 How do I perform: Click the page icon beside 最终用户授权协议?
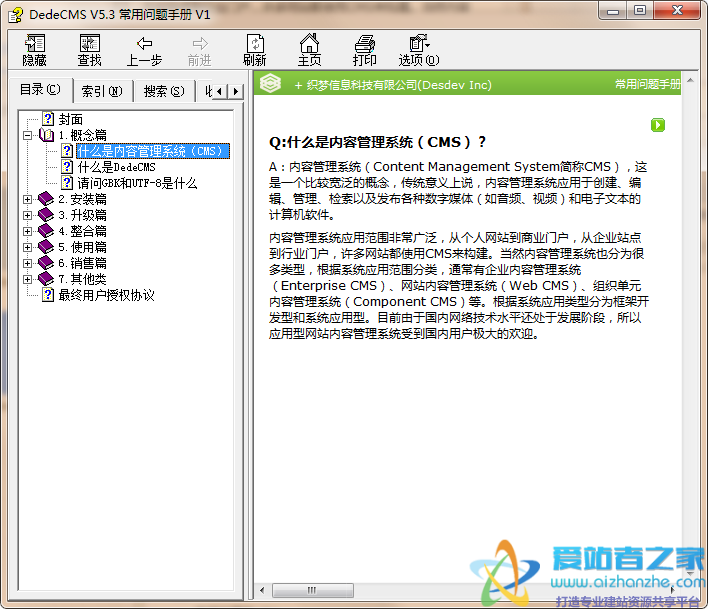(48, 295)
